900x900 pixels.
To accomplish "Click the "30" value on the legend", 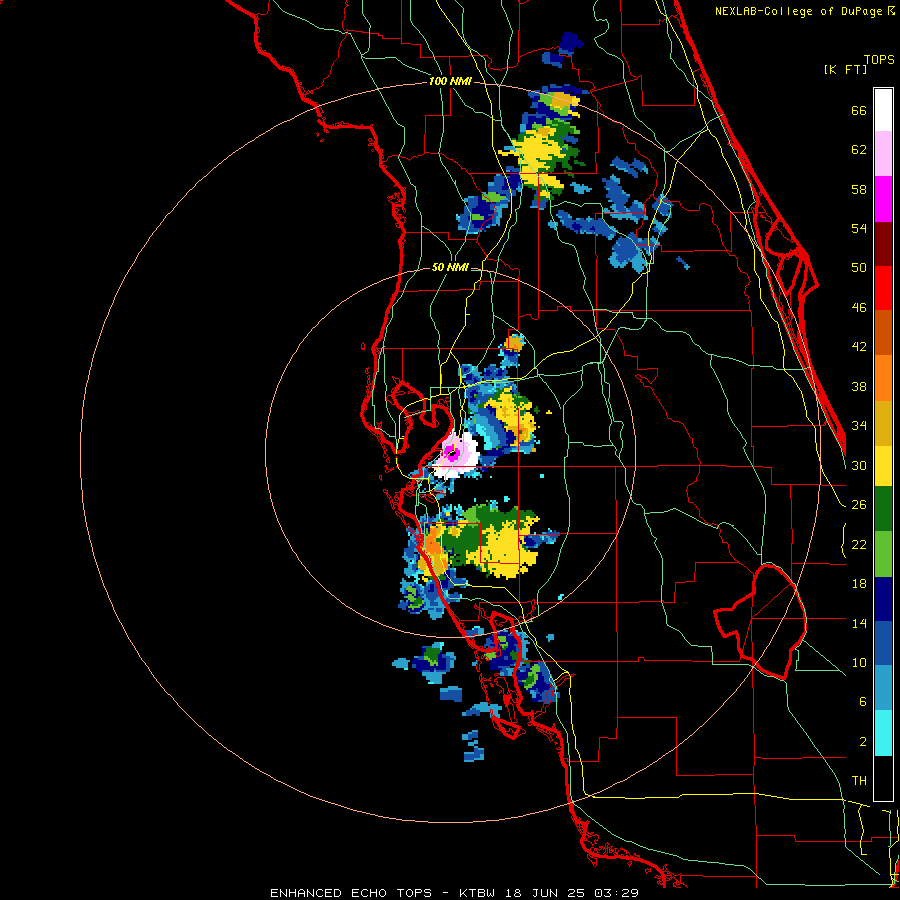I will coord(859,465).
